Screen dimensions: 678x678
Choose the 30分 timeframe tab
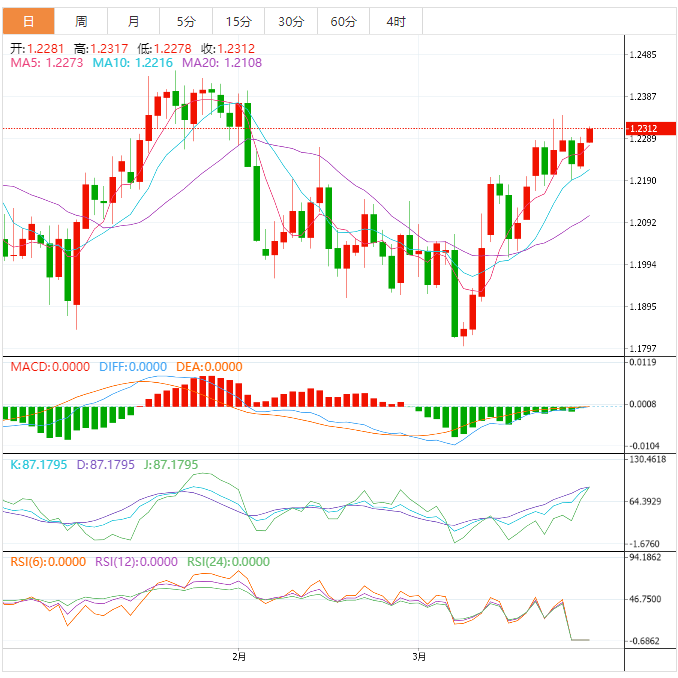click(291, 21)
